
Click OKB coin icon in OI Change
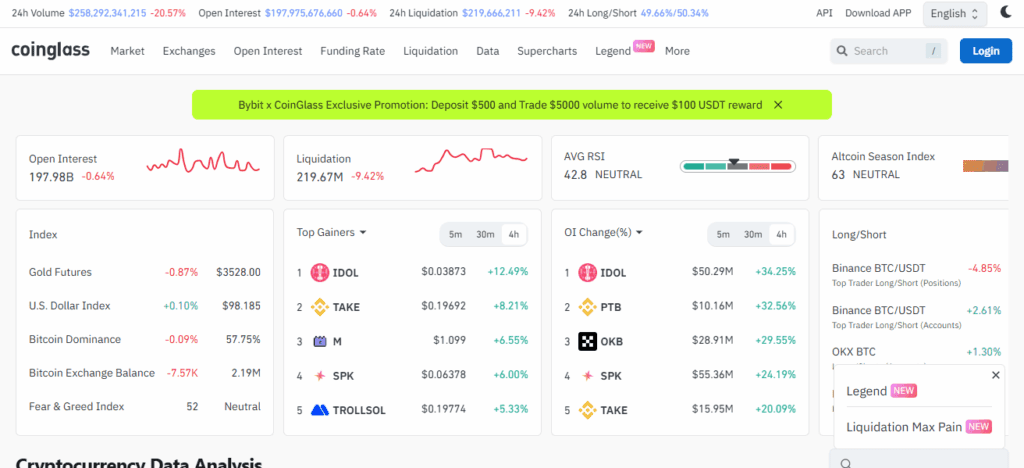coord(588,341)
